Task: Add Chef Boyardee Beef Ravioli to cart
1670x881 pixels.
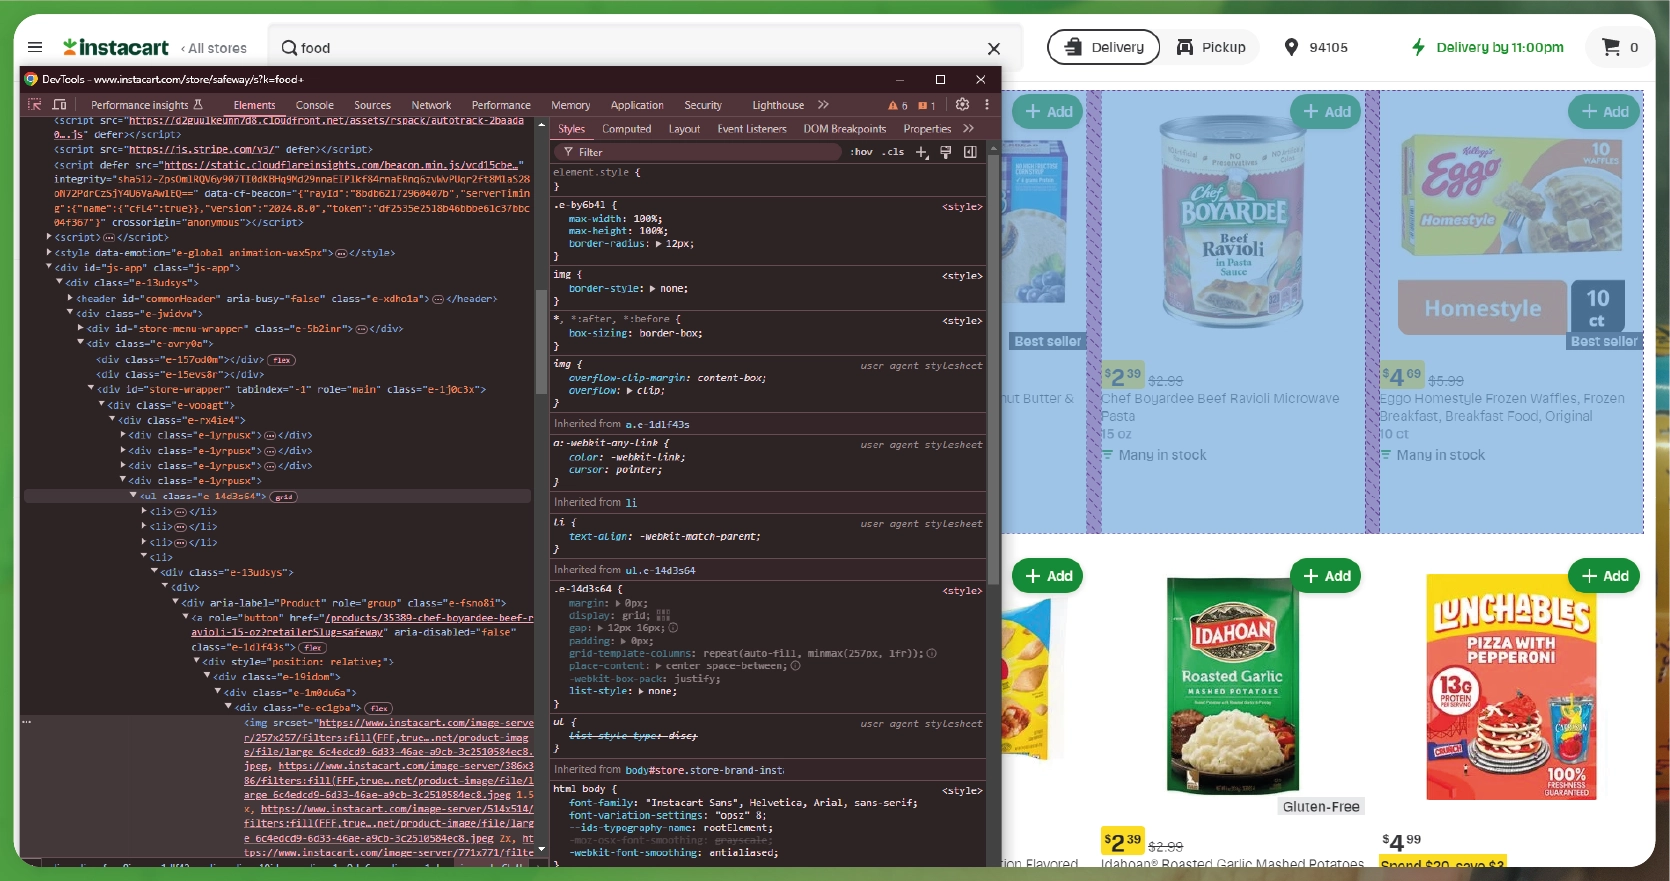Action: click(x=1327, y=112)
